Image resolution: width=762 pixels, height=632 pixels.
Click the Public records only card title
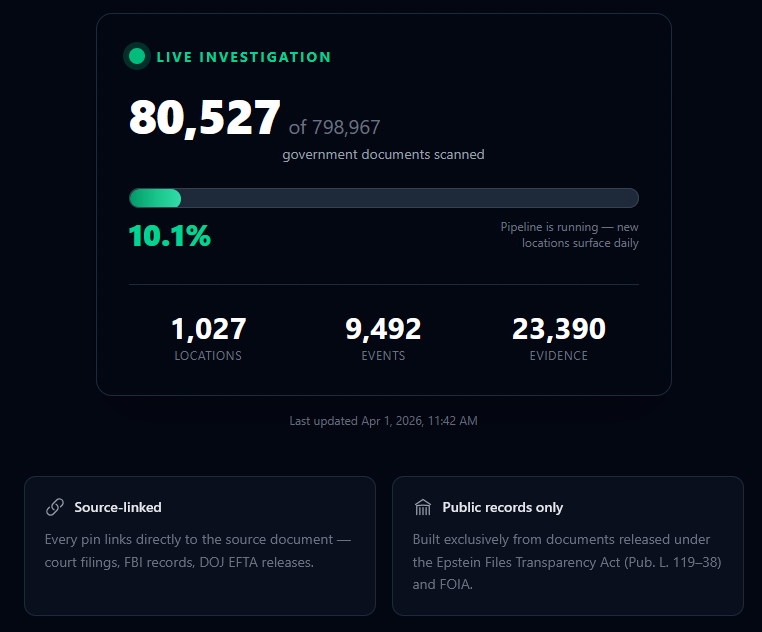(x=502, y=508)
